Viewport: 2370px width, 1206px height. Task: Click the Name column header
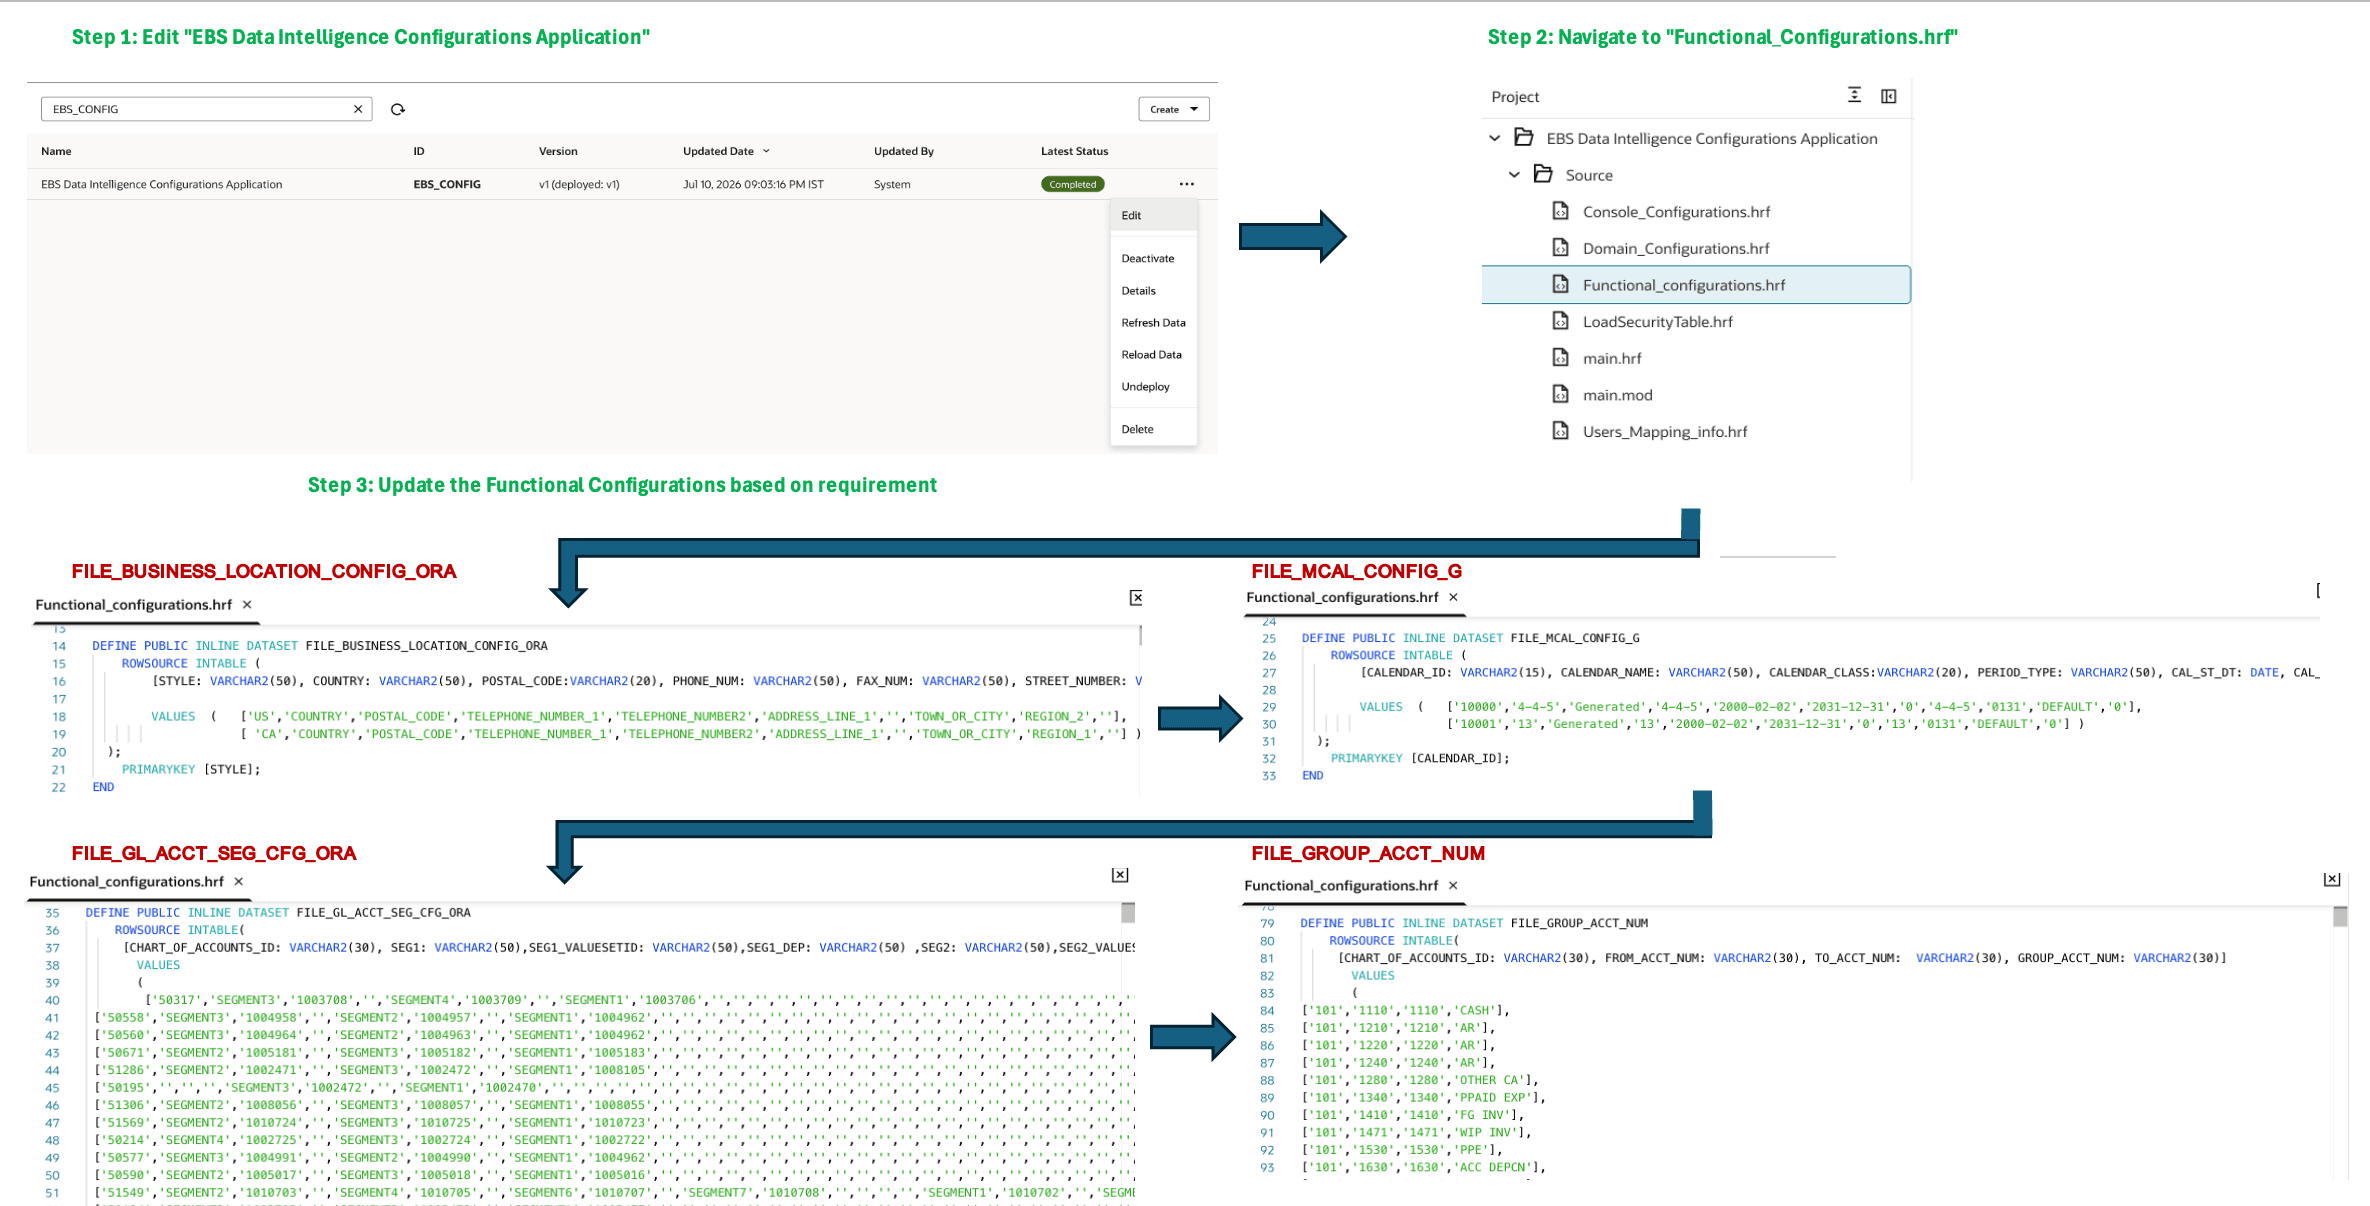click(x=56, y=151)
